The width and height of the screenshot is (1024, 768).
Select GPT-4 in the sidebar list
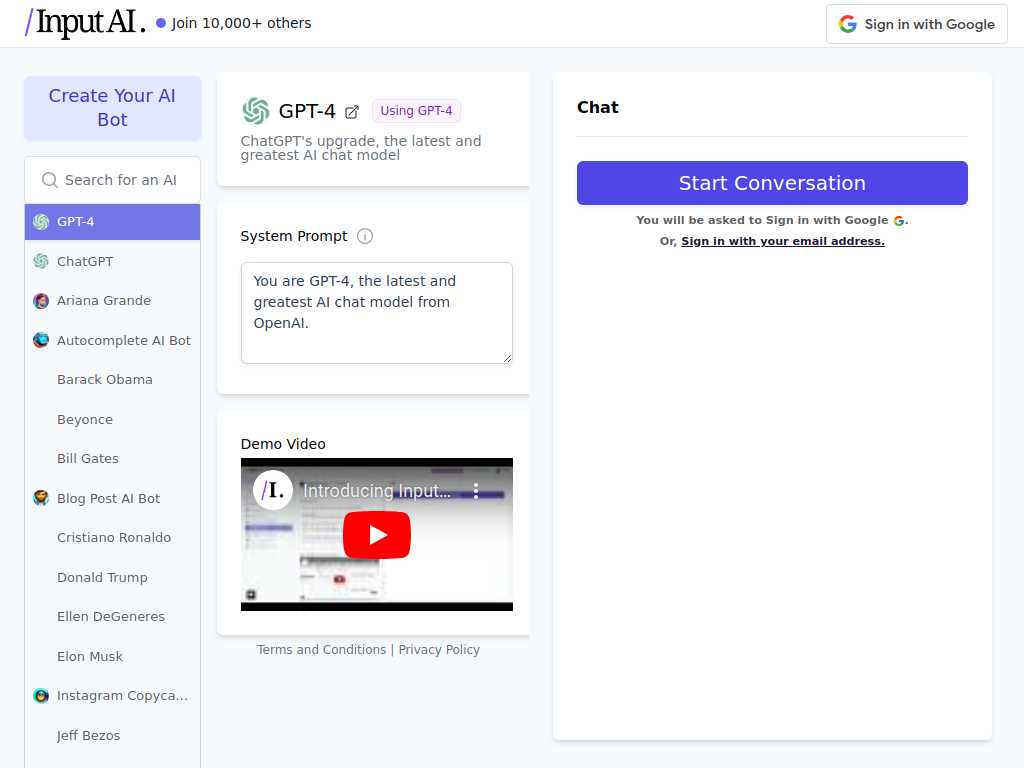[112, 221]
